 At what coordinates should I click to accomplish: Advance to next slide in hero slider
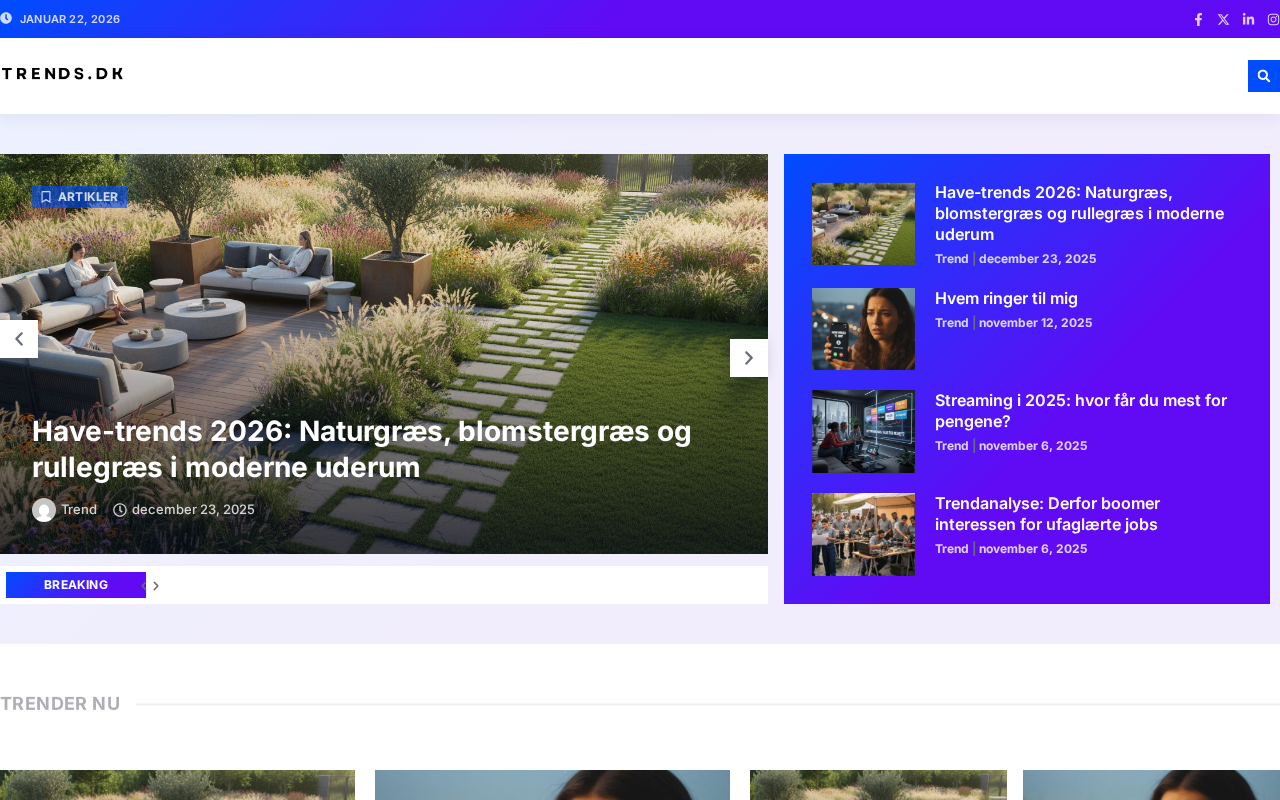(x=748, y=358)
